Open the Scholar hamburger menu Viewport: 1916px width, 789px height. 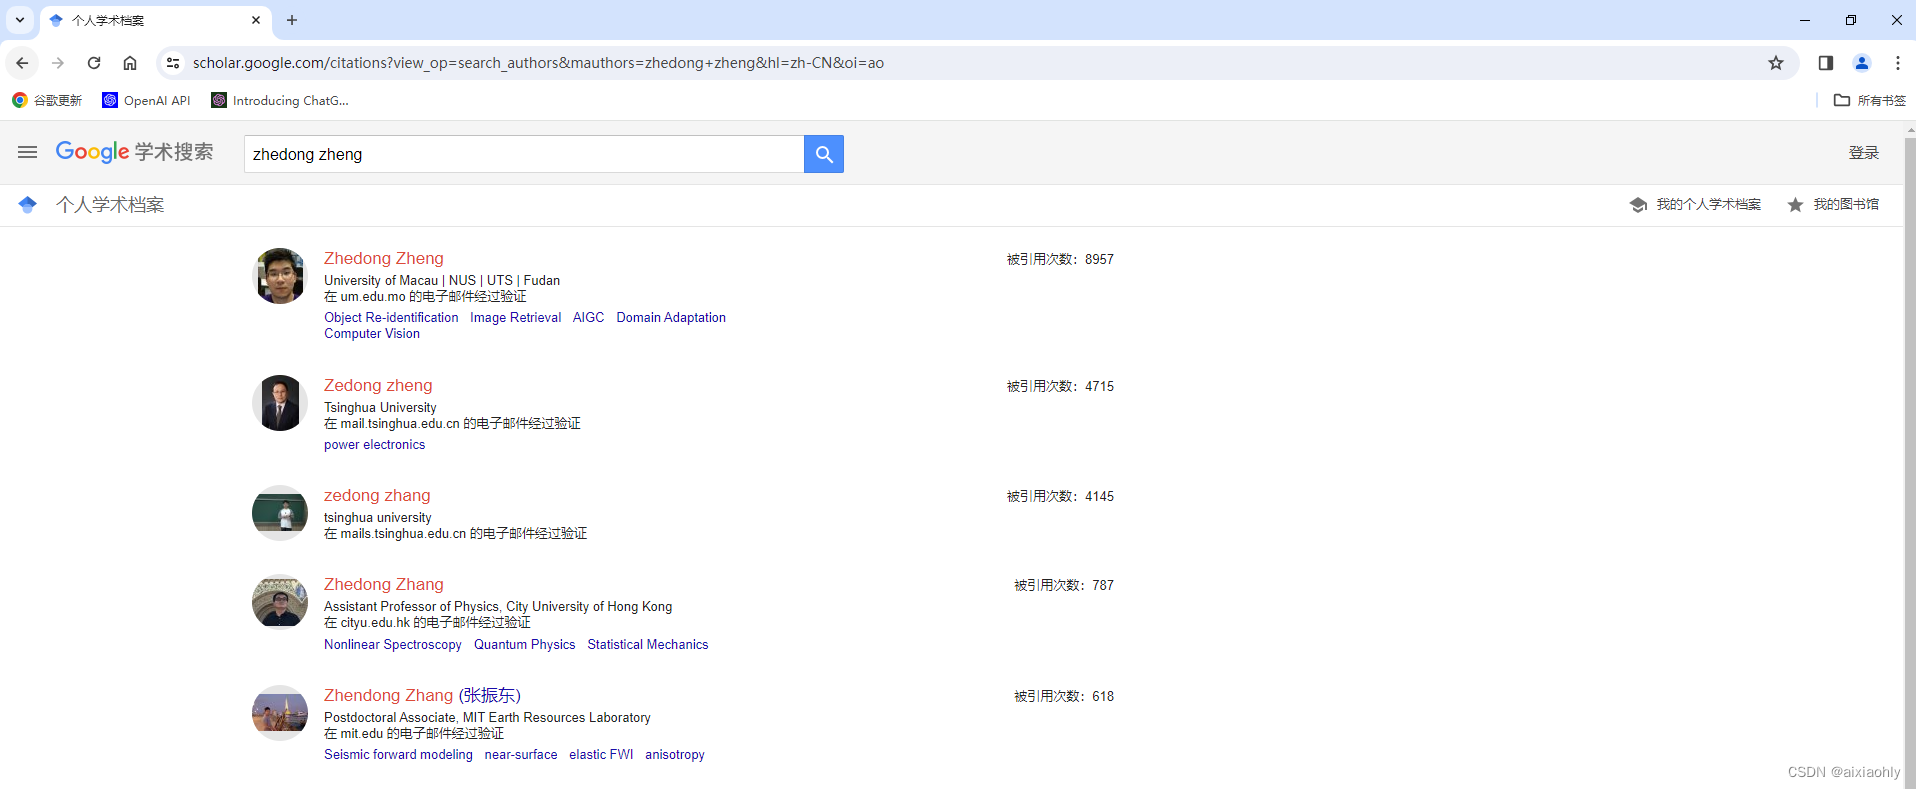(27, 152)
